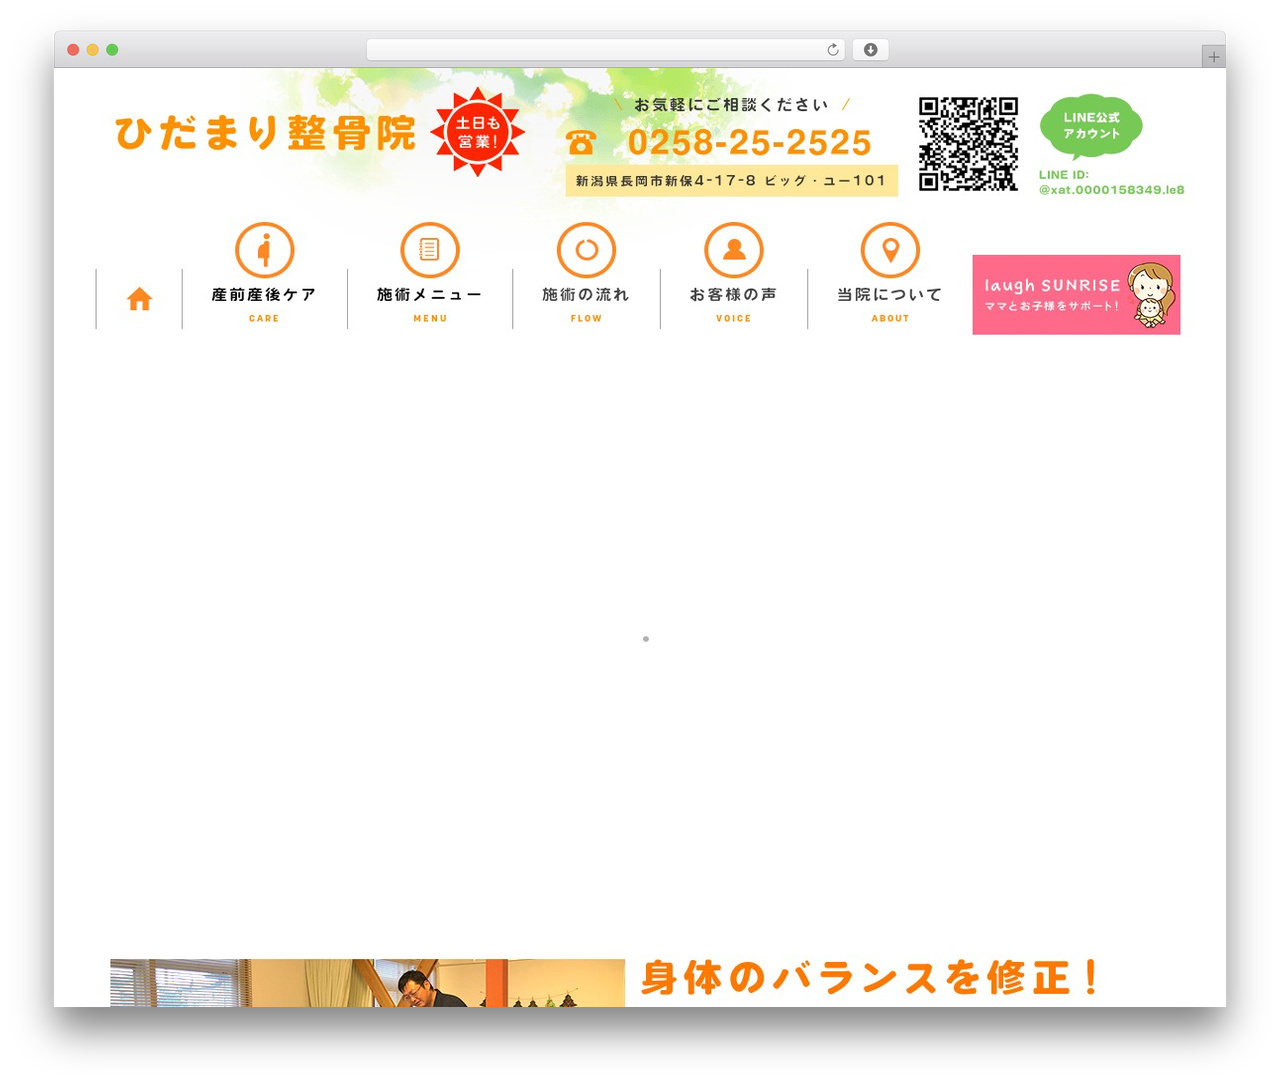This screenshot has width=1280, height=1084.
Task: Click the red sun 土日も営業 badge
Action: [x=477, y=132]
